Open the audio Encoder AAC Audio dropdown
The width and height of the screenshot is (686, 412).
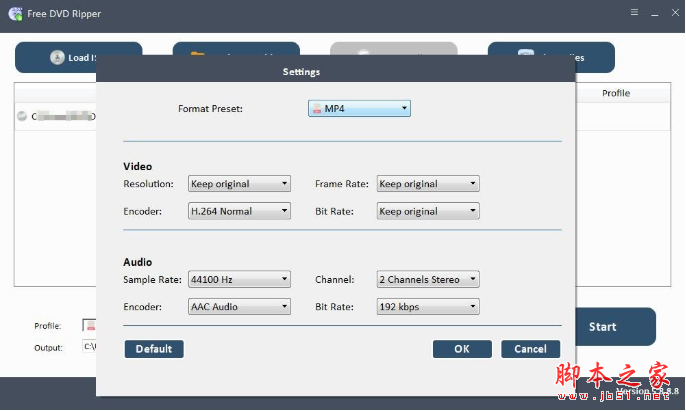(239, 307)
